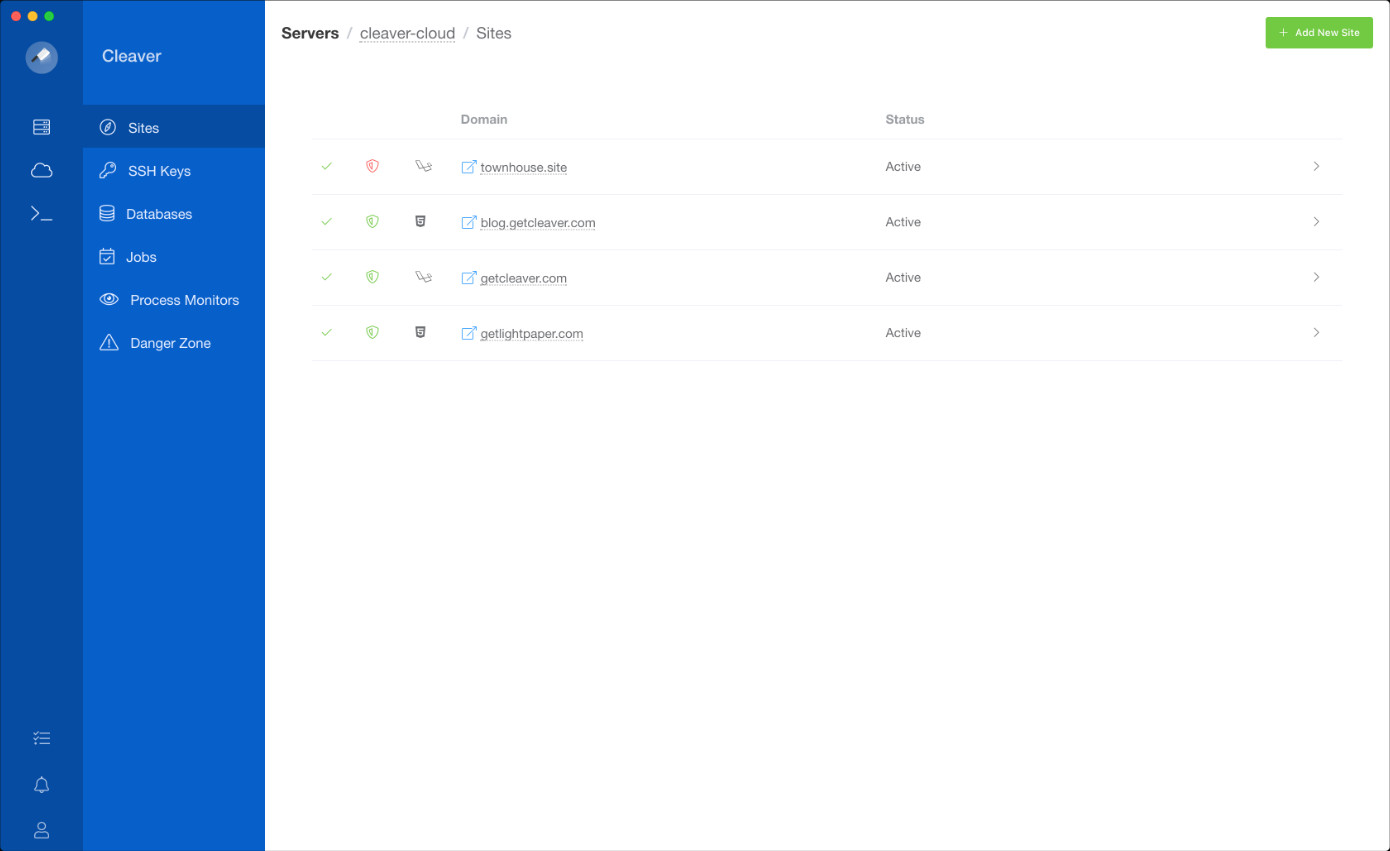Screen dimensions: 1390x851
Task: Click Add New Site button
Action: [x=1319, y=33]
